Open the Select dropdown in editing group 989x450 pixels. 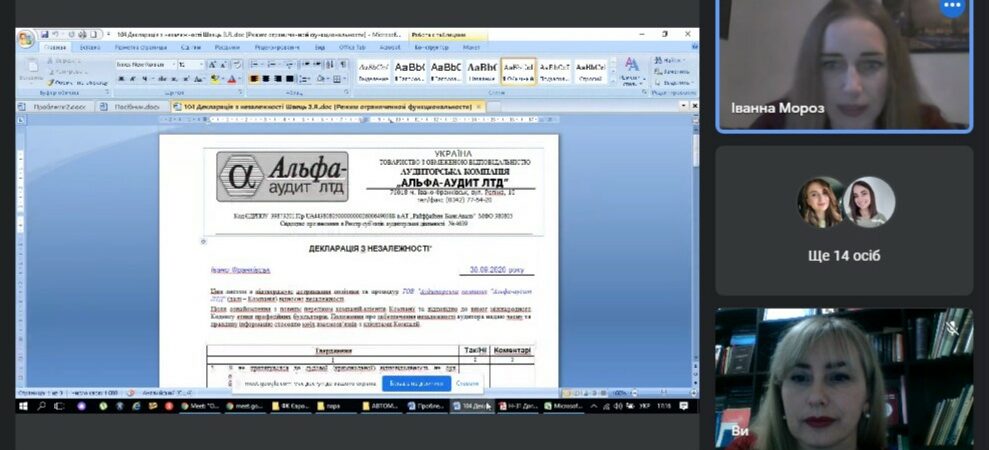click(x=674, y=83)
